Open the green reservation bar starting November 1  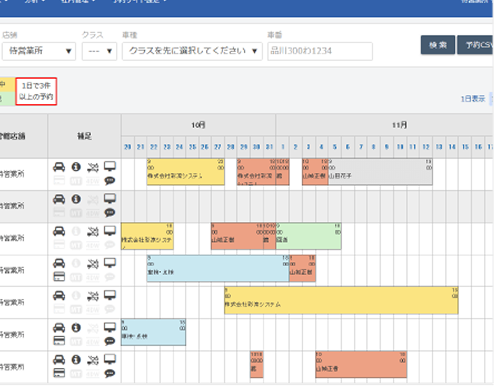(308, 236)
